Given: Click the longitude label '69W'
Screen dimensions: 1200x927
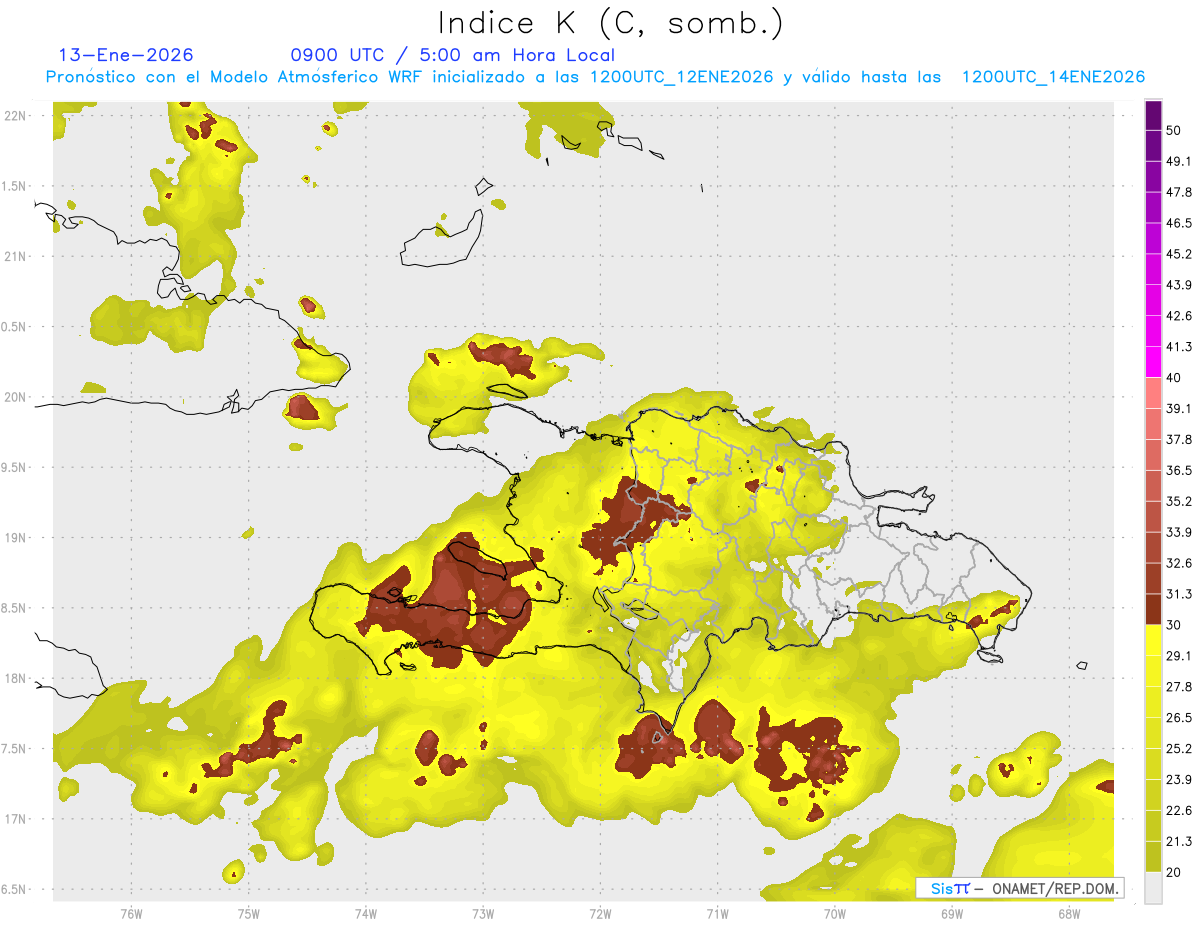Looking at the screenshot, I should pyautogui.click(x=952, y=914).
